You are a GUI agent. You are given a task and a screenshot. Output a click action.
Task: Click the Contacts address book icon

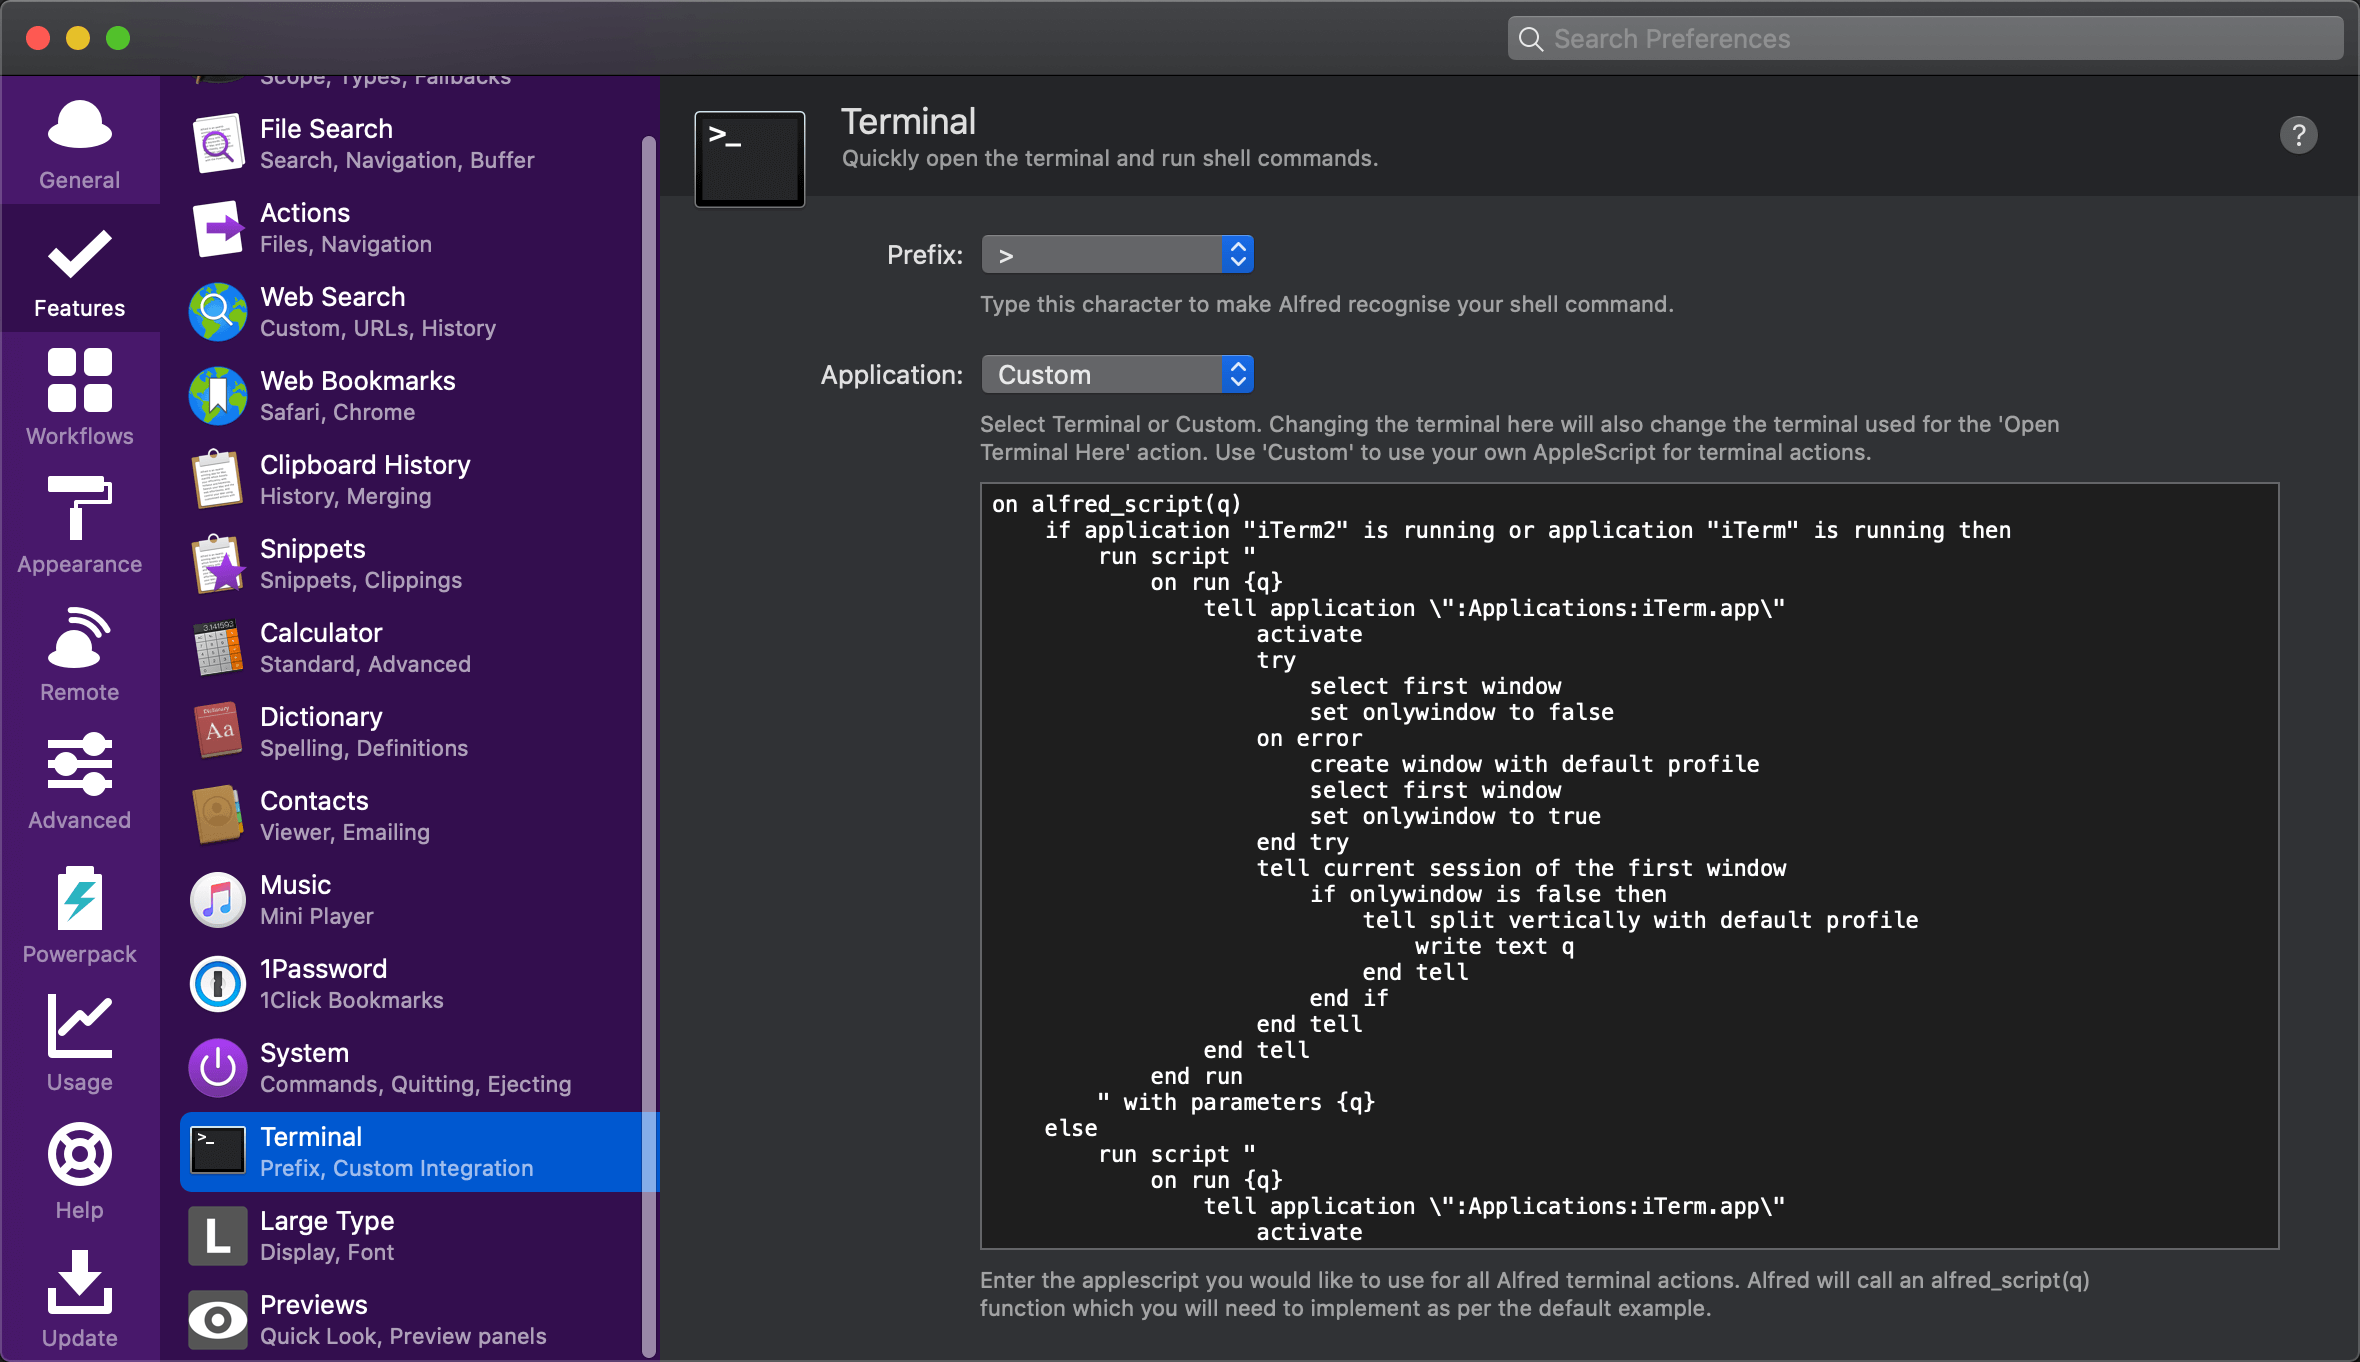pyautogui.click(x=218, y=816)
